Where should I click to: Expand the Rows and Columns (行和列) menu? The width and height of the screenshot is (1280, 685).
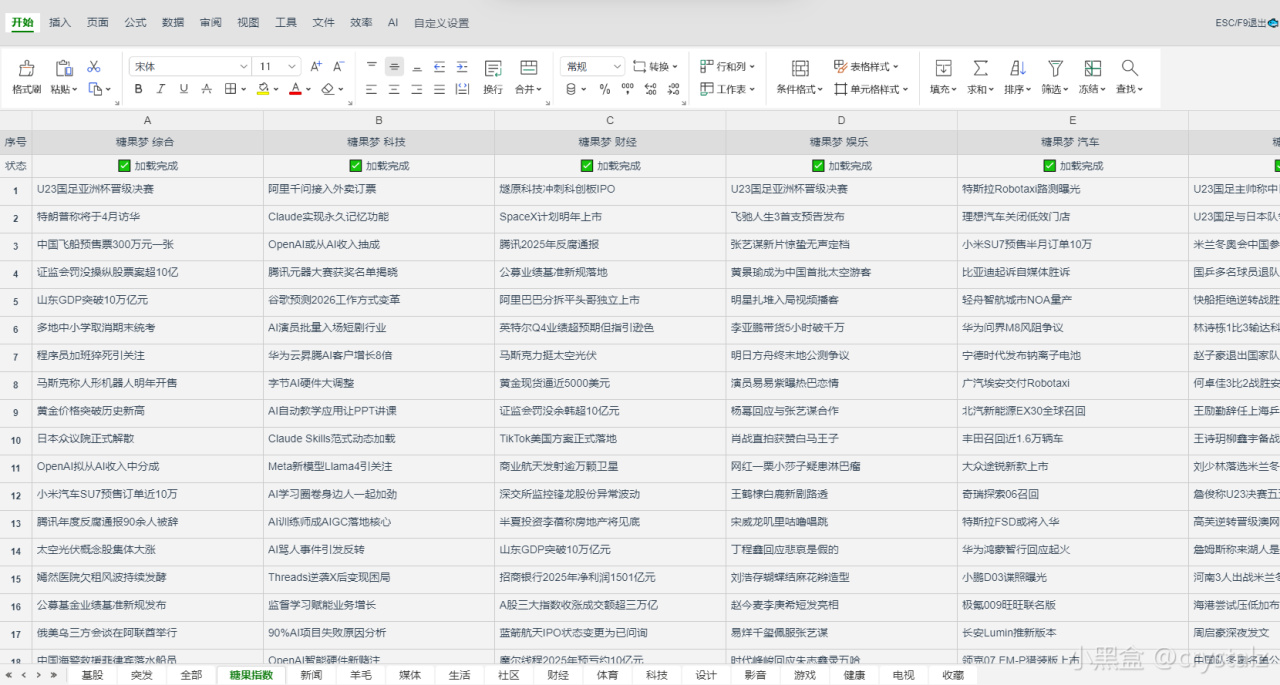(x=726, y=66)
